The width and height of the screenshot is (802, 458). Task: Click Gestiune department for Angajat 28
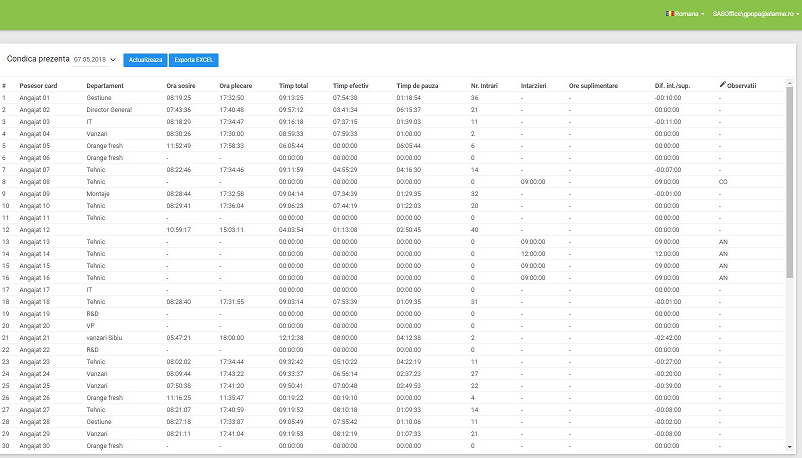pos(99,422)
